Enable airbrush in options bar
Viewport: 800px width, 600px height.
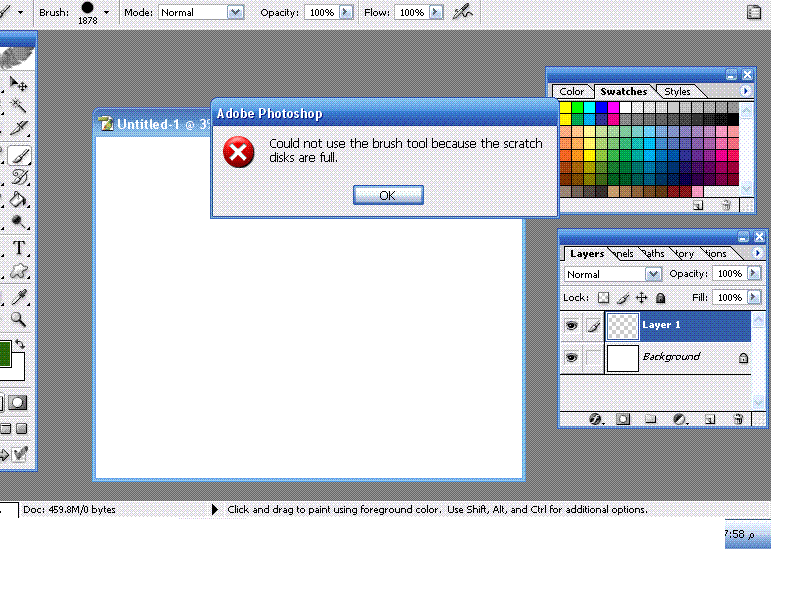[463, 12]
